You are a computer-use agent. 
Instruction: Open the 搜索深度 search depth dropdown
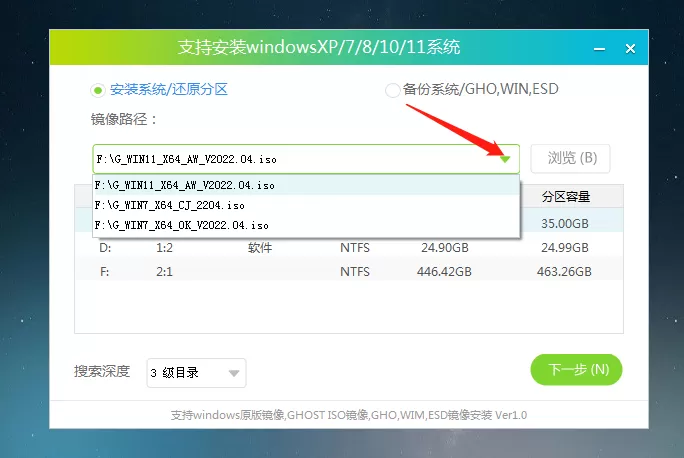tap(196, 373)
